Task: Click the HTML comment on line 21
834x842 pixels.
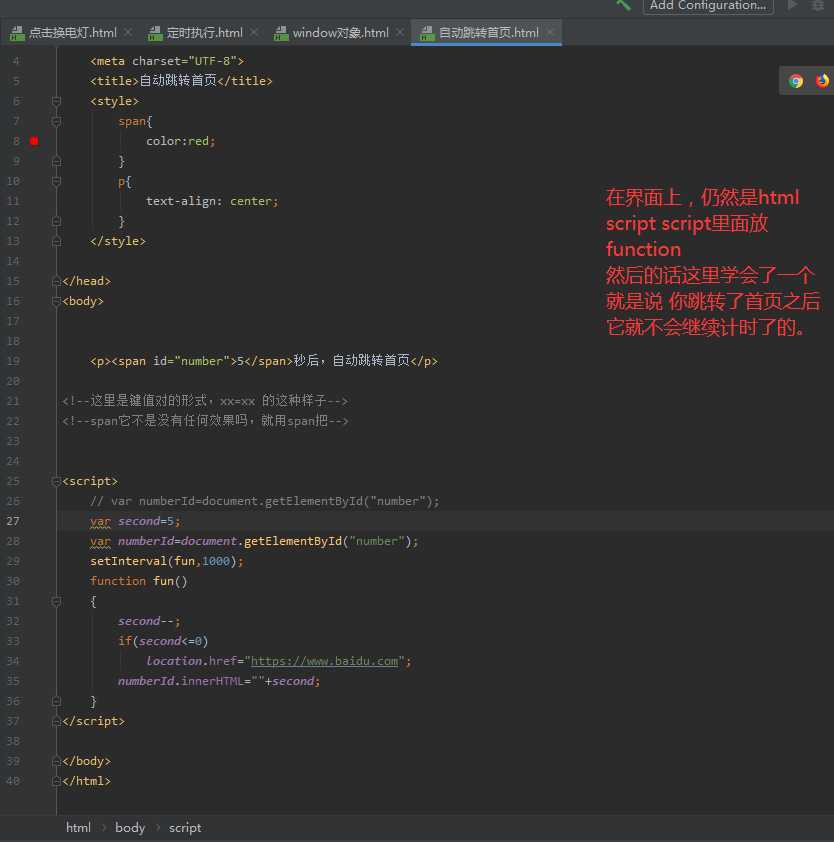Action: click(205, 401)
